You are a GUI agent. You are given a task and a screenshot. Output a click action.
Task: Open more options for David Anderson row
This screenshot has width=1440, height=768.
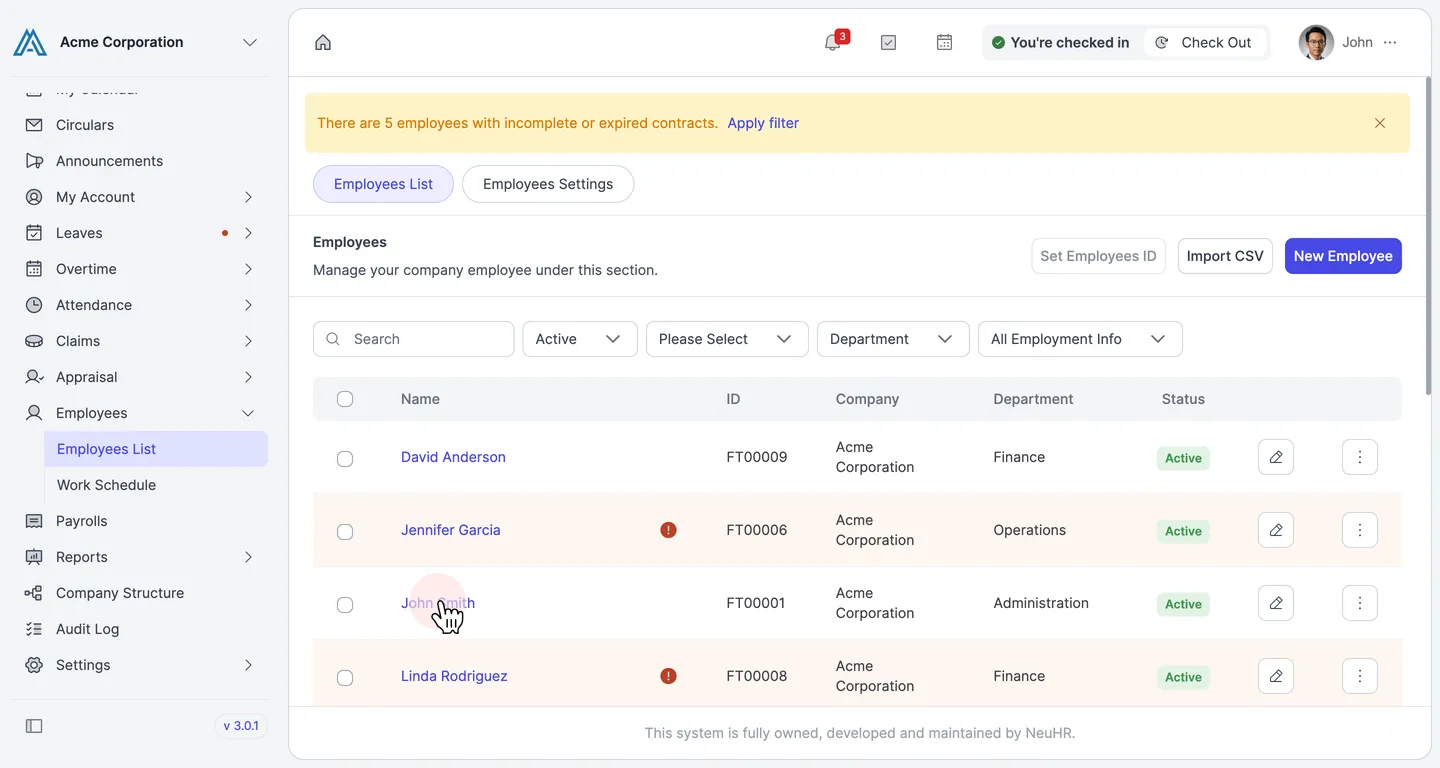pos(1360,457)
